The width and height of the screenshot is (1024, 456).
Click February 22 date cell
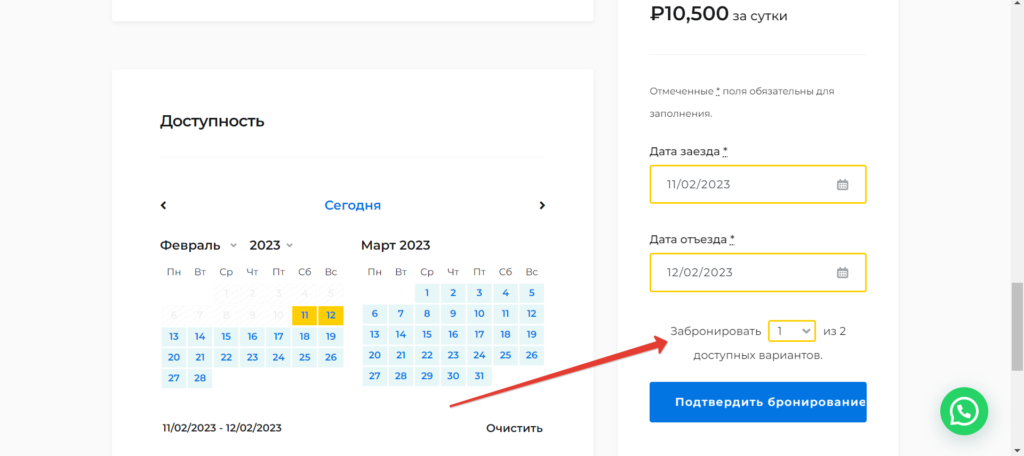226,357
